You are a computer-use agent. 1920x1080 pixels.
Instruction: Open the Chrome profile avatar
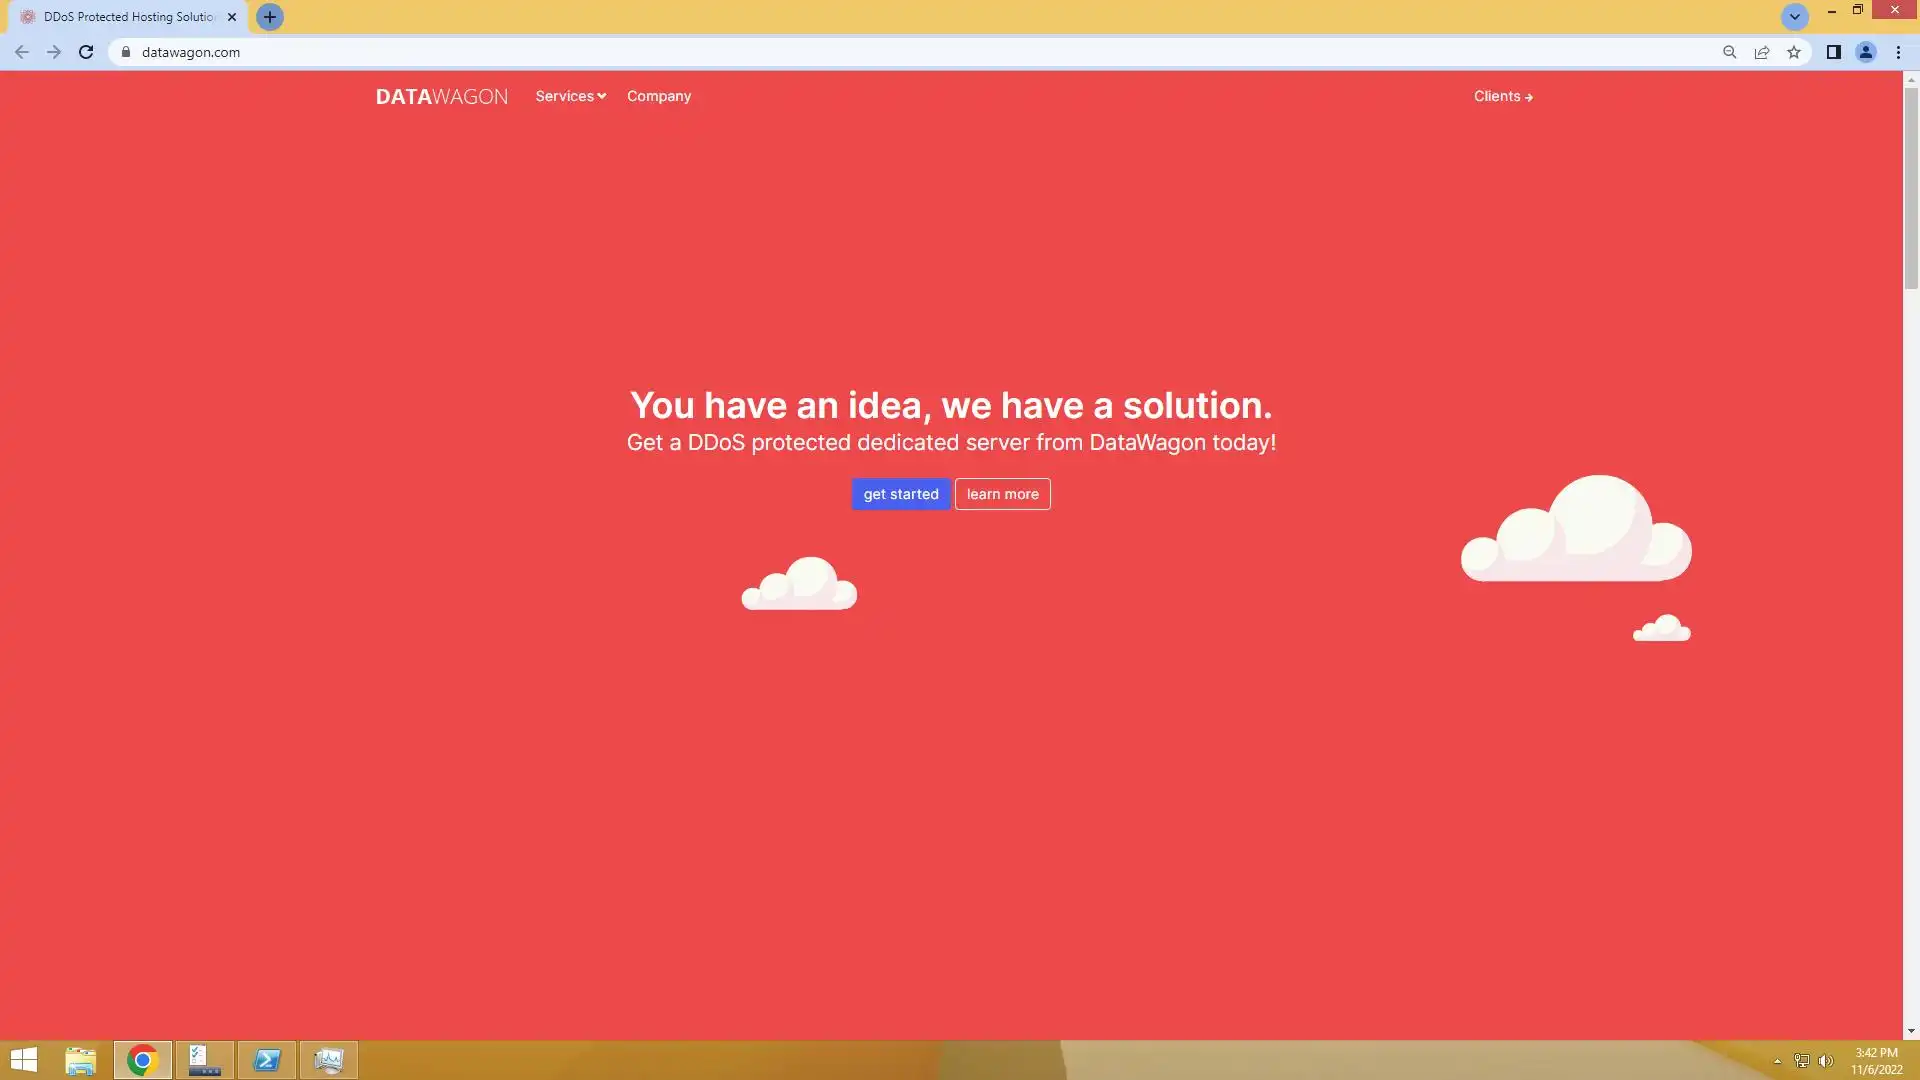(1865, 52)
